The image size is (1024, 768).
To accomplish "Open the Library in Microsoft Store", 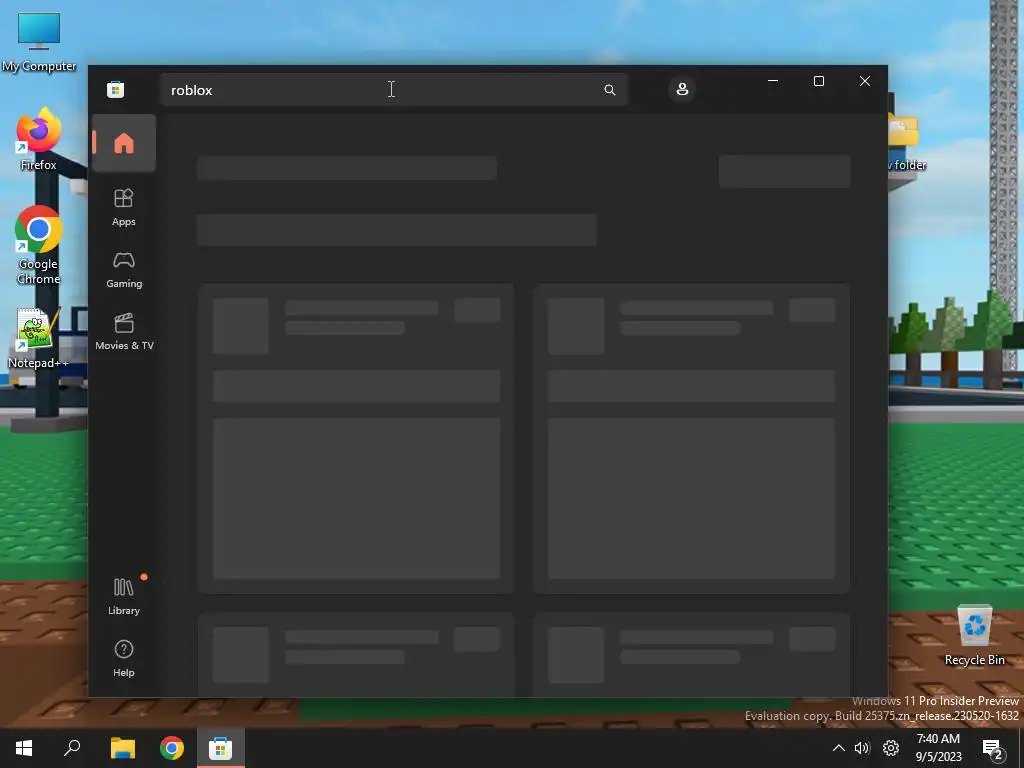I will [124, 596].
